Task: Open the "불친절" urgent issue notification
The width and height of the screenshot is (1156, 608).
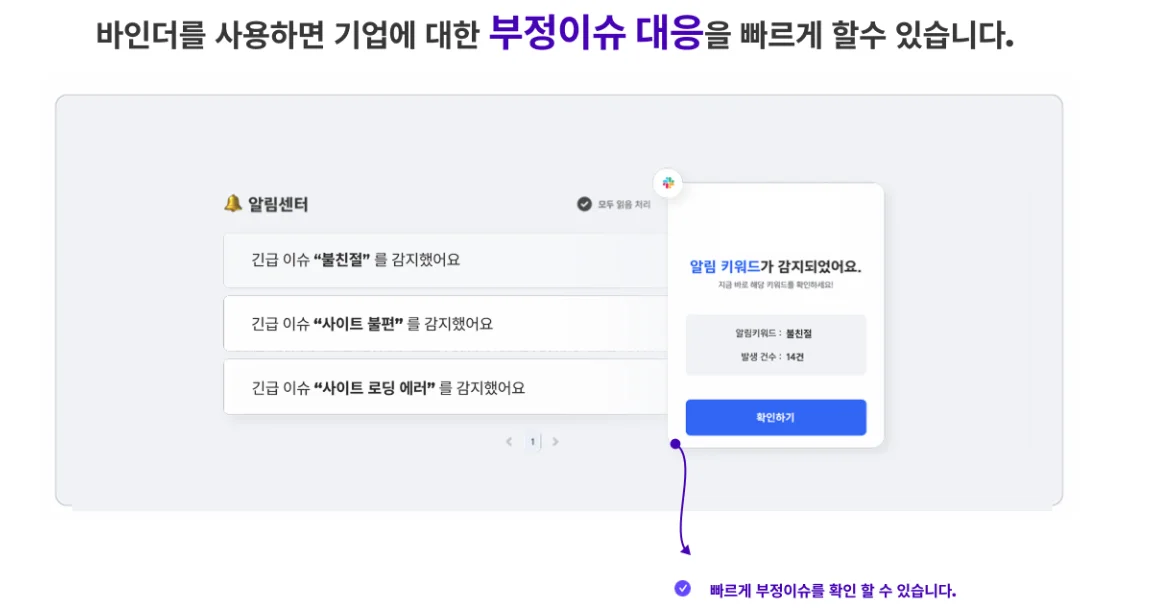Action: 445,260
